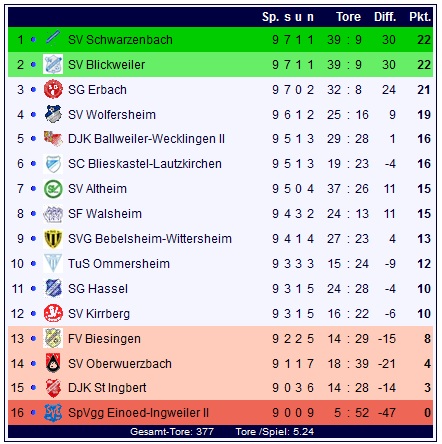The image size is (442, 444).
Task: Click the Diff. column header
Action: (385, 17)
